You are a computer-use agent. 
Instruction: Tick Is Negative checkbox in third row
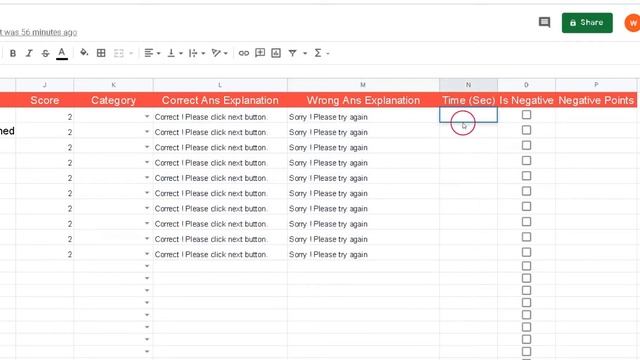pyautogui.click(x=527, y=146)
